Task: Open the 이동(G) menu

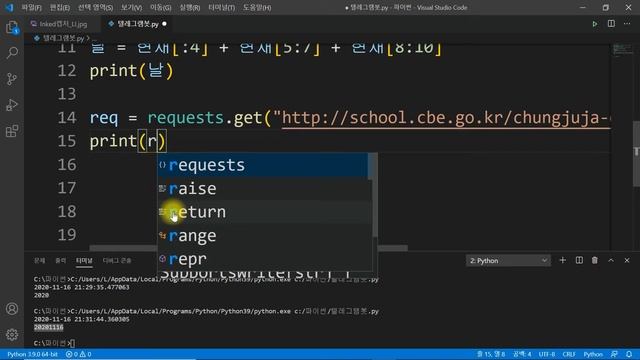Action: coord(161,8)
